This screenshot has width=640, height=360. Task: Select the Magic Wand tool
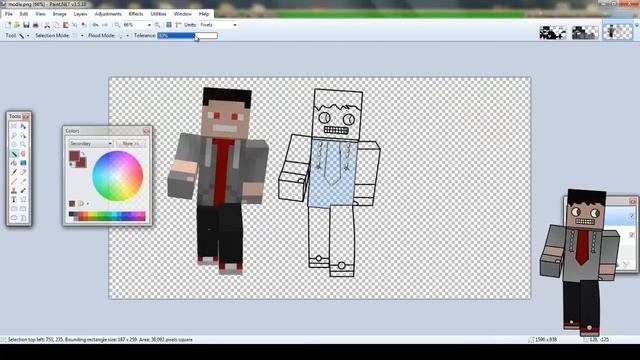[x=14, y=154]
